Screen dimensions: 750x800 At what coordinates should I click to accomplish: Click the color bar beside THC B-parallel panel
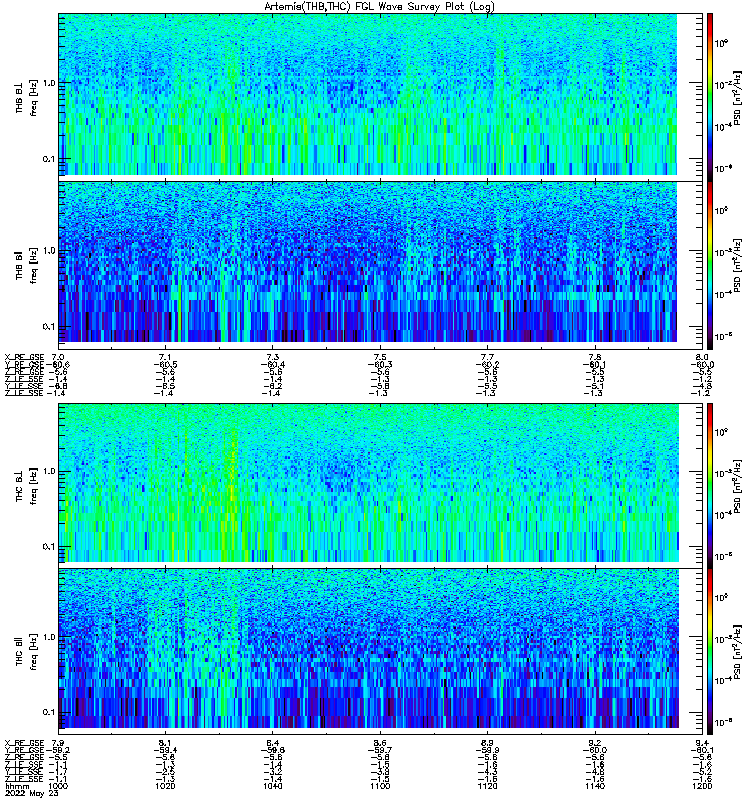710,652
